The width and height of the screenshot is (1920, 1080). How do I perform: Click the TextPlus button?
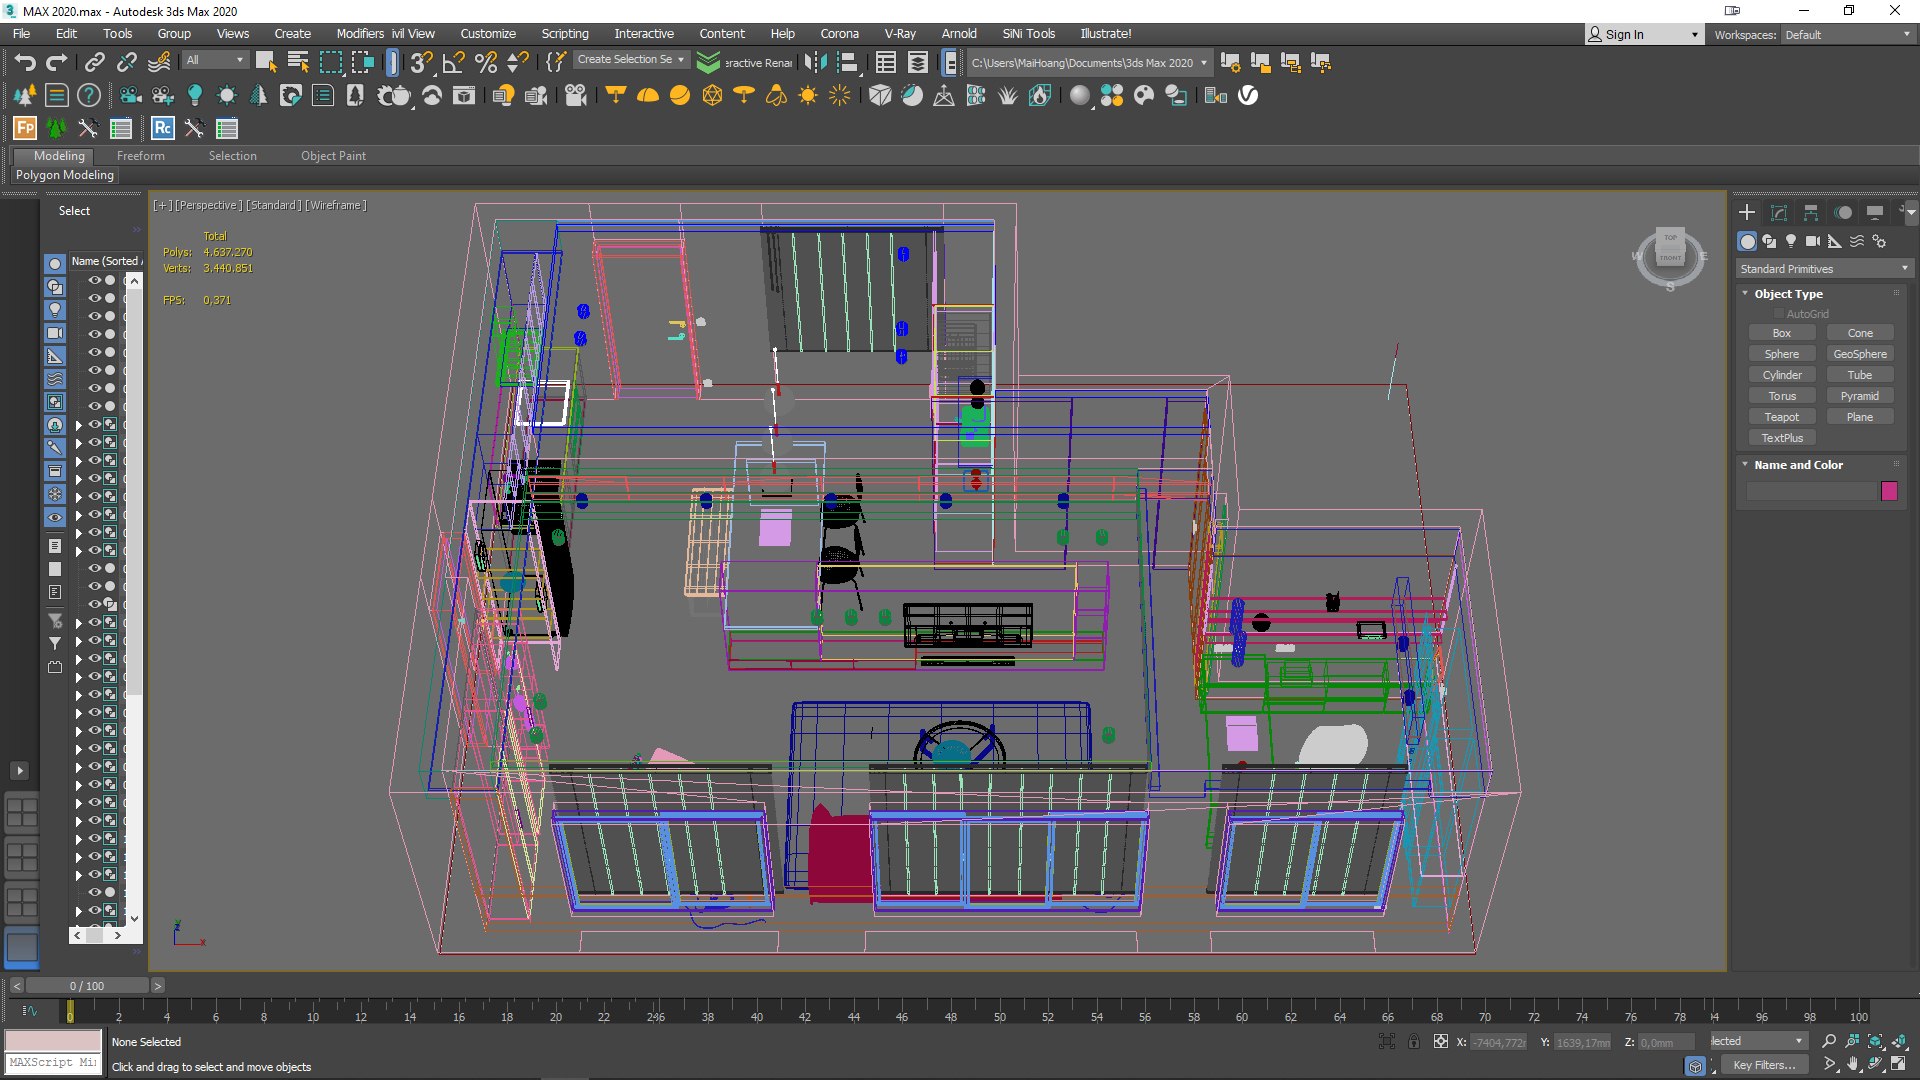[x=1781, y=438]
